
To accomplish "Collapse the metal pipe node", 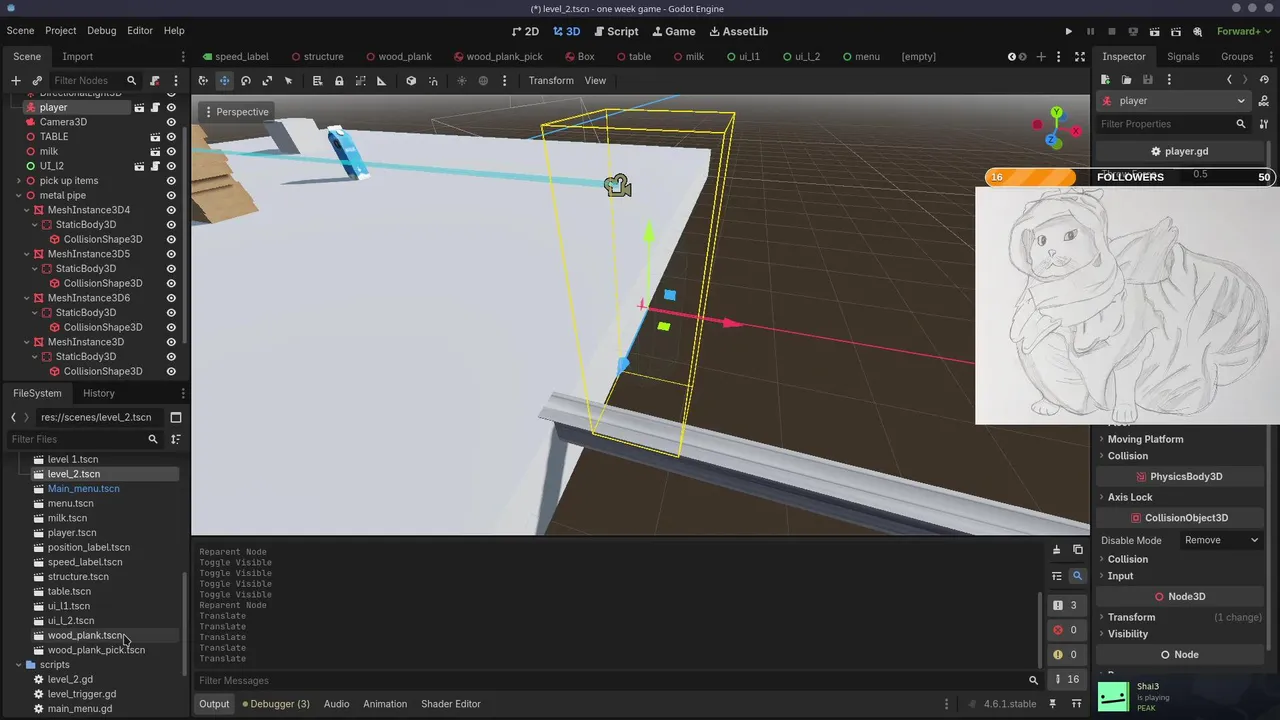I will click(18, 195).
